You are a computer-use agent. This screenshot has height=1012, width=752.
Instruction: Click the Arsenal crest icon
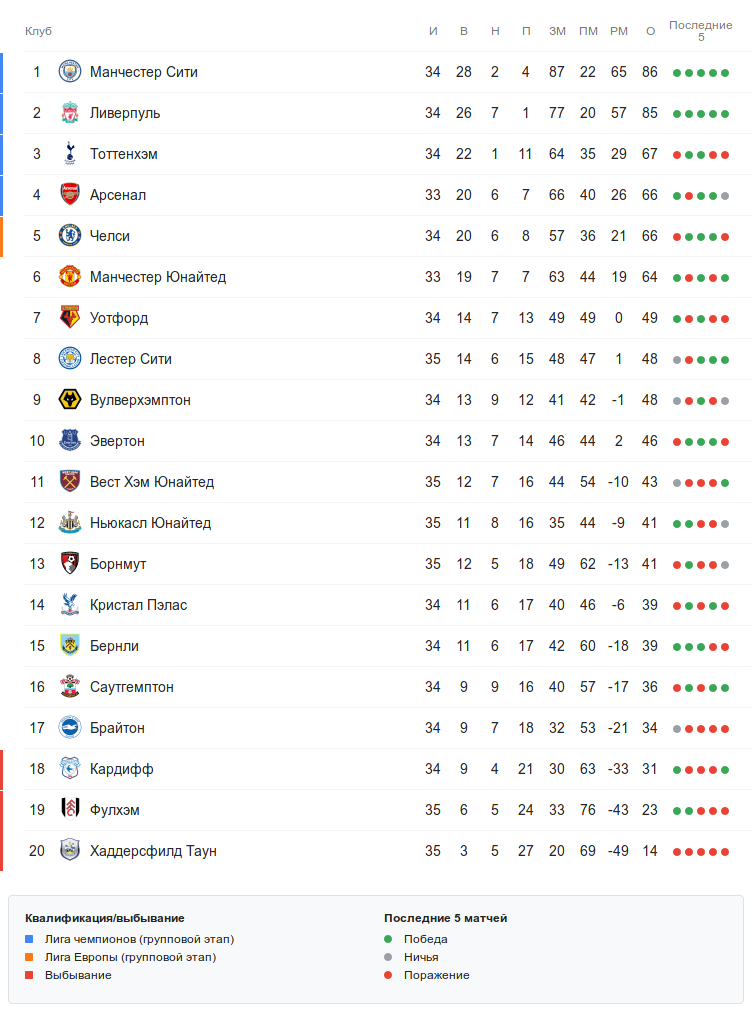tap(69, 195)
